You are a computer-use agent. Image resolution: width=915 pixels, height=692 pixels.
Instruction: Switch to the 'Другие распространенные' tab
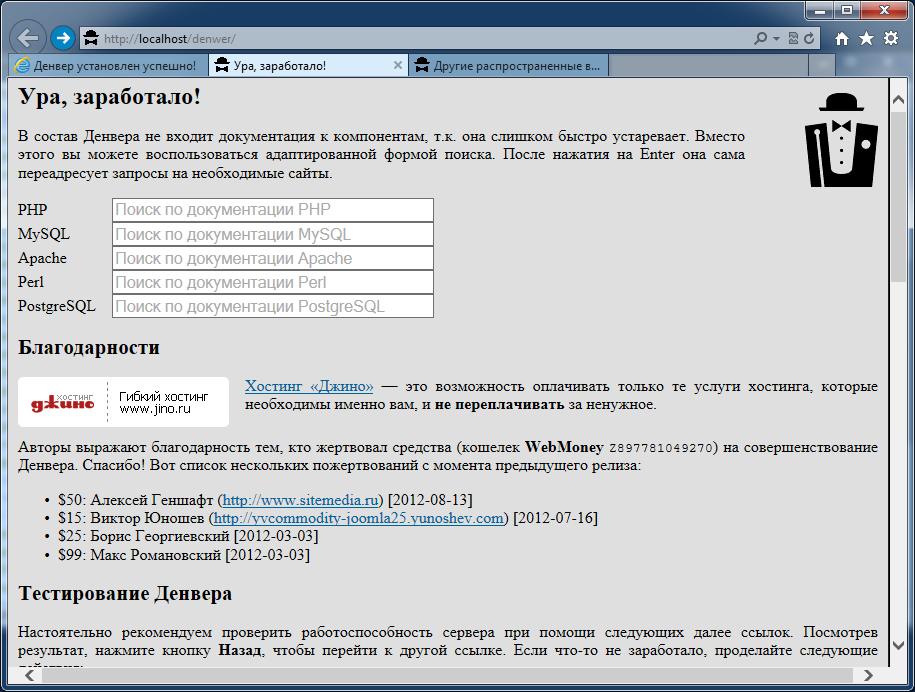pos(508,66)
